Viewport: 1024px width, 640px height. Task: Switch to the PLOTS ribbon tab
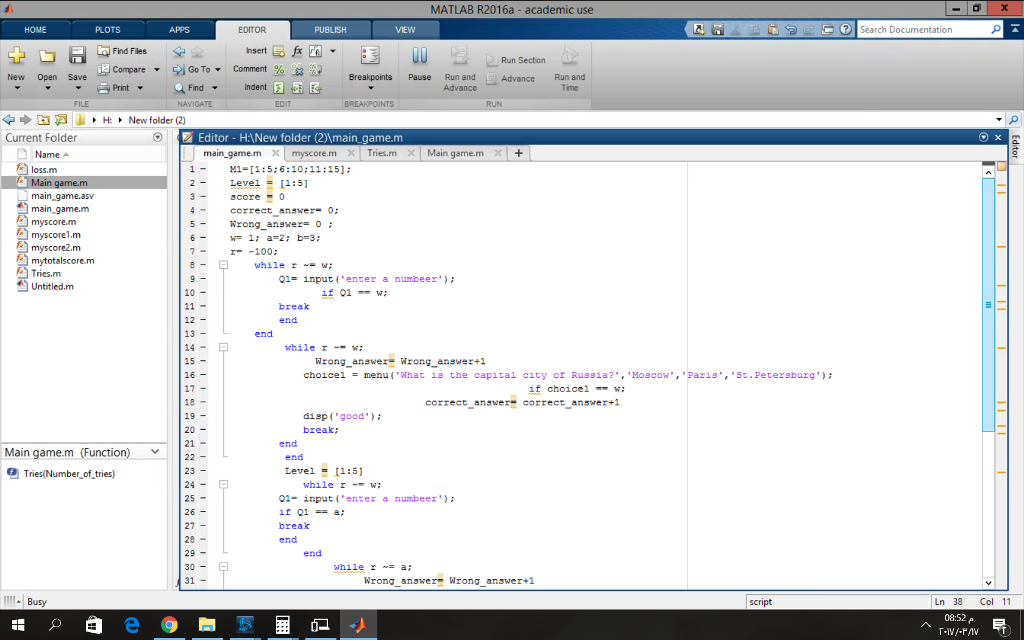(108, 30)
